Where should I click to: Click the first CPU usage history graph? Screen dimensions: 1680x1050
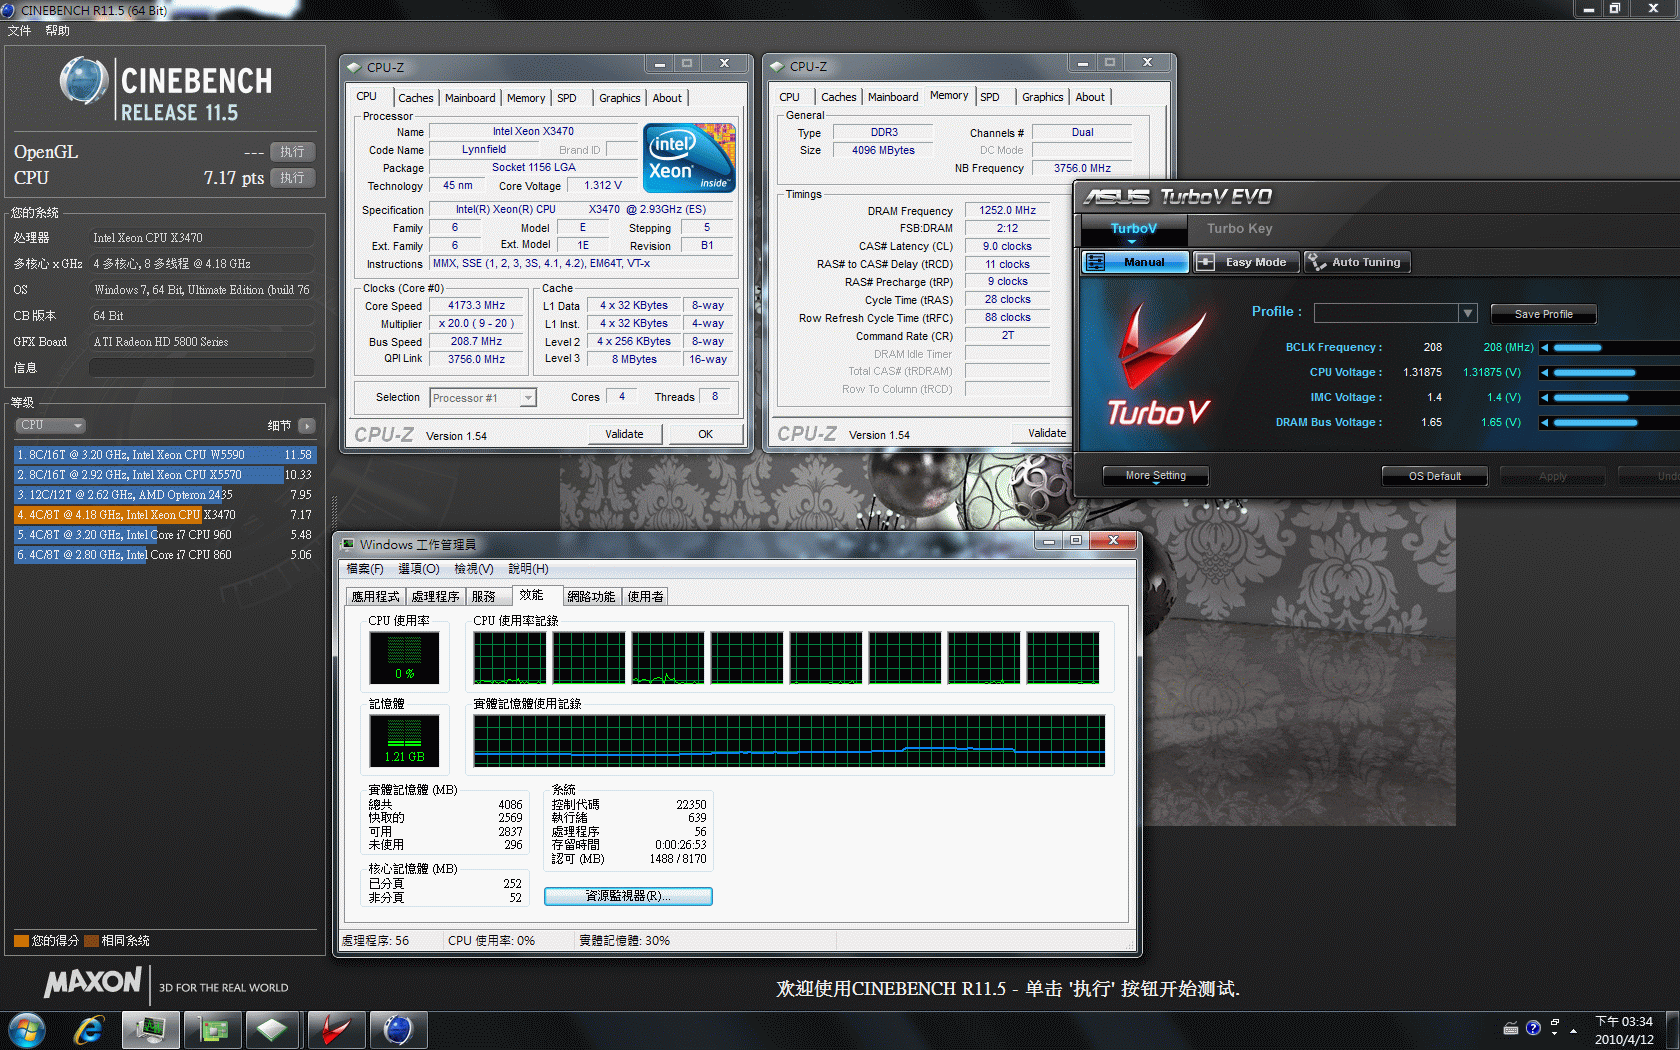(x=510, y=658)
